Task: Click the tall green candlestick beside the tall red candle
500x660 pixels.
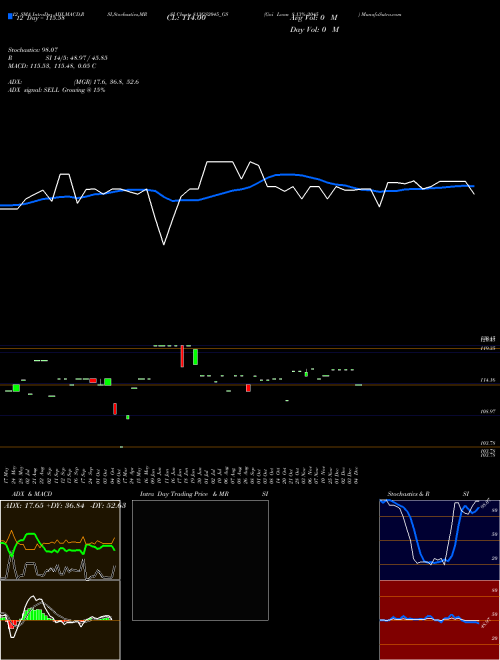Action: [x=195, y=357]
